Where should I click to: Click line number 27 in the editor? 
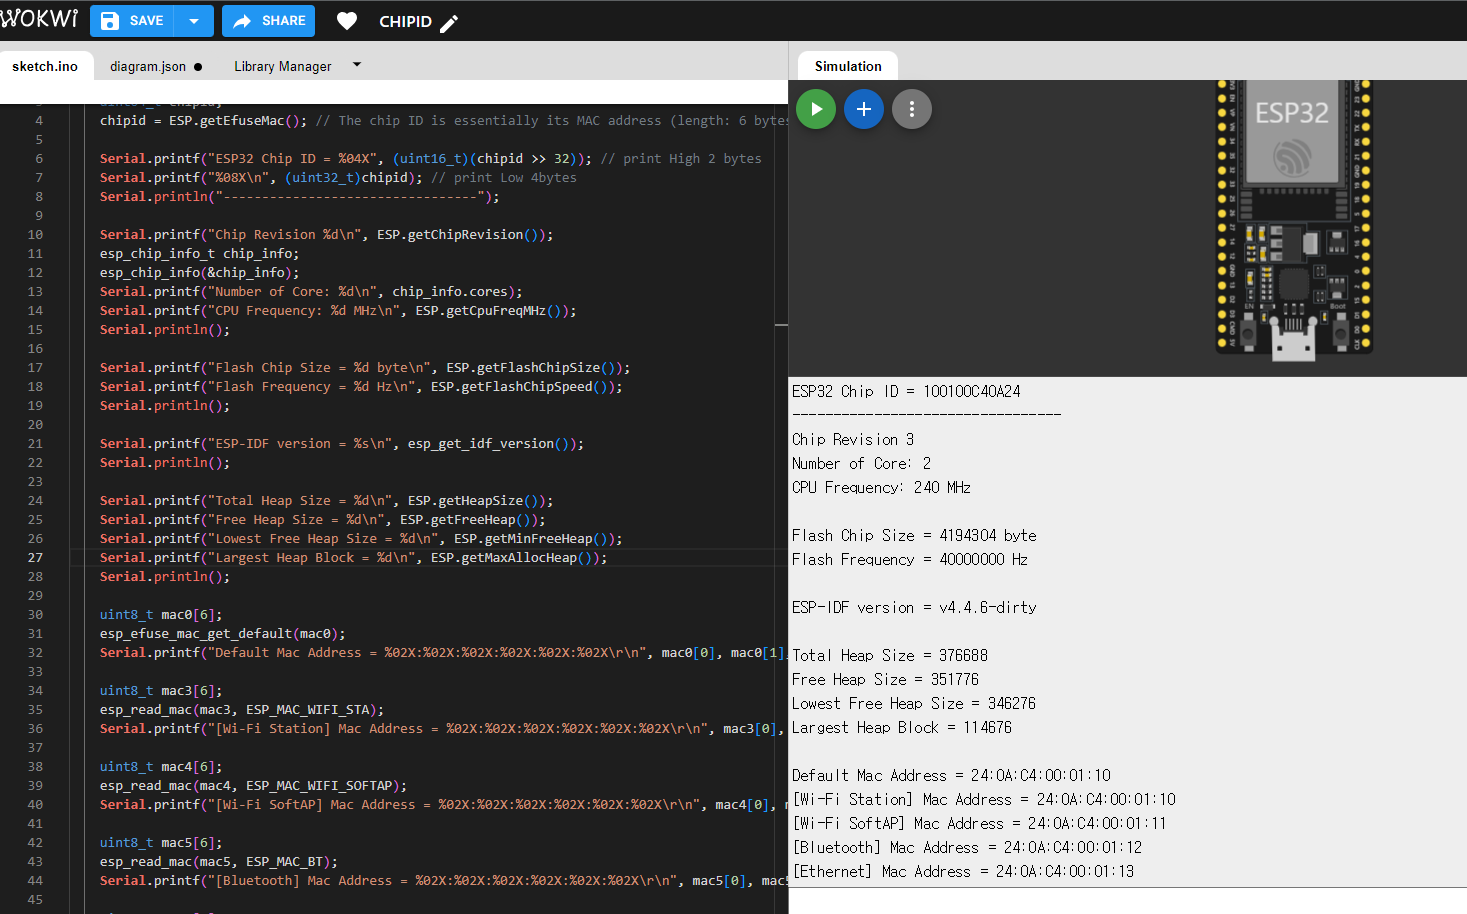click(35, 558)
